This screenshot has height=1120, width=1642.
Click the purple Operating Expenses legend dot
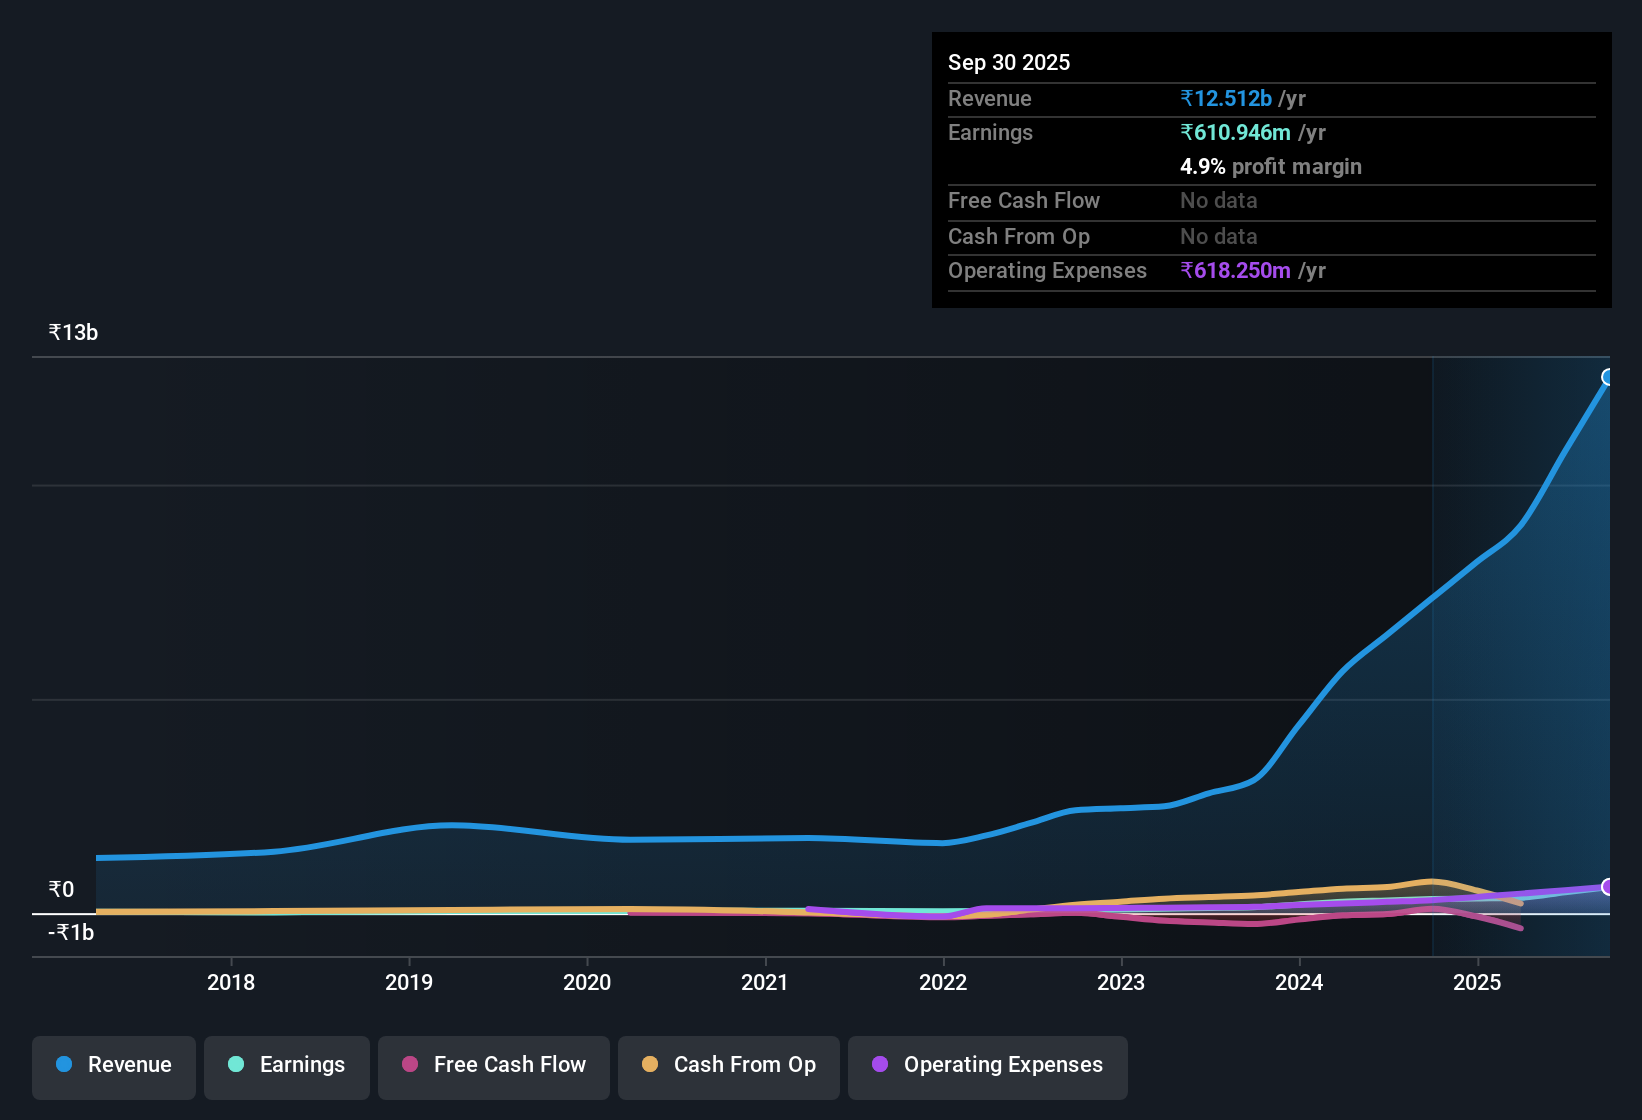click(880, 1066)
